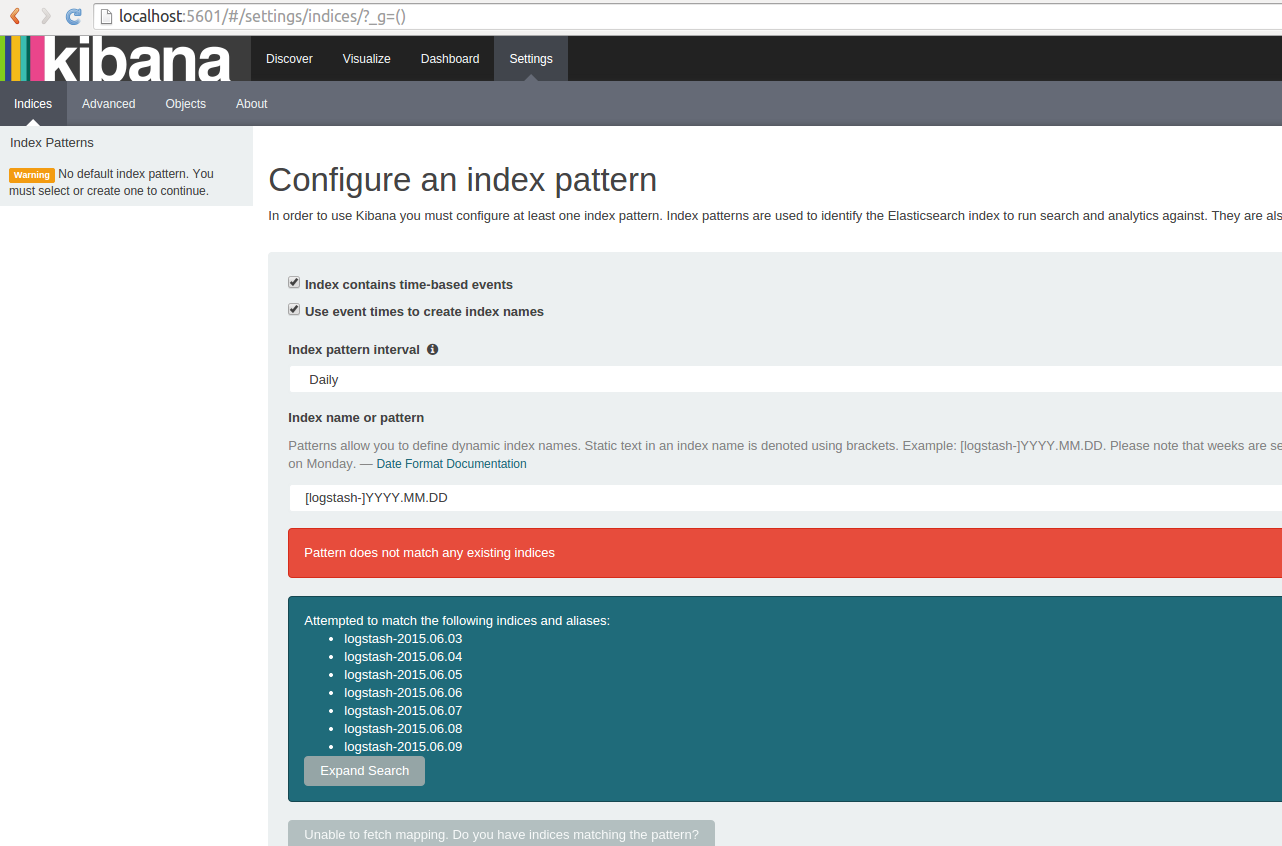The height and width of the screenshot is (846, 1282).
Task: Click the Expand Search button
Action: (364, 771)
